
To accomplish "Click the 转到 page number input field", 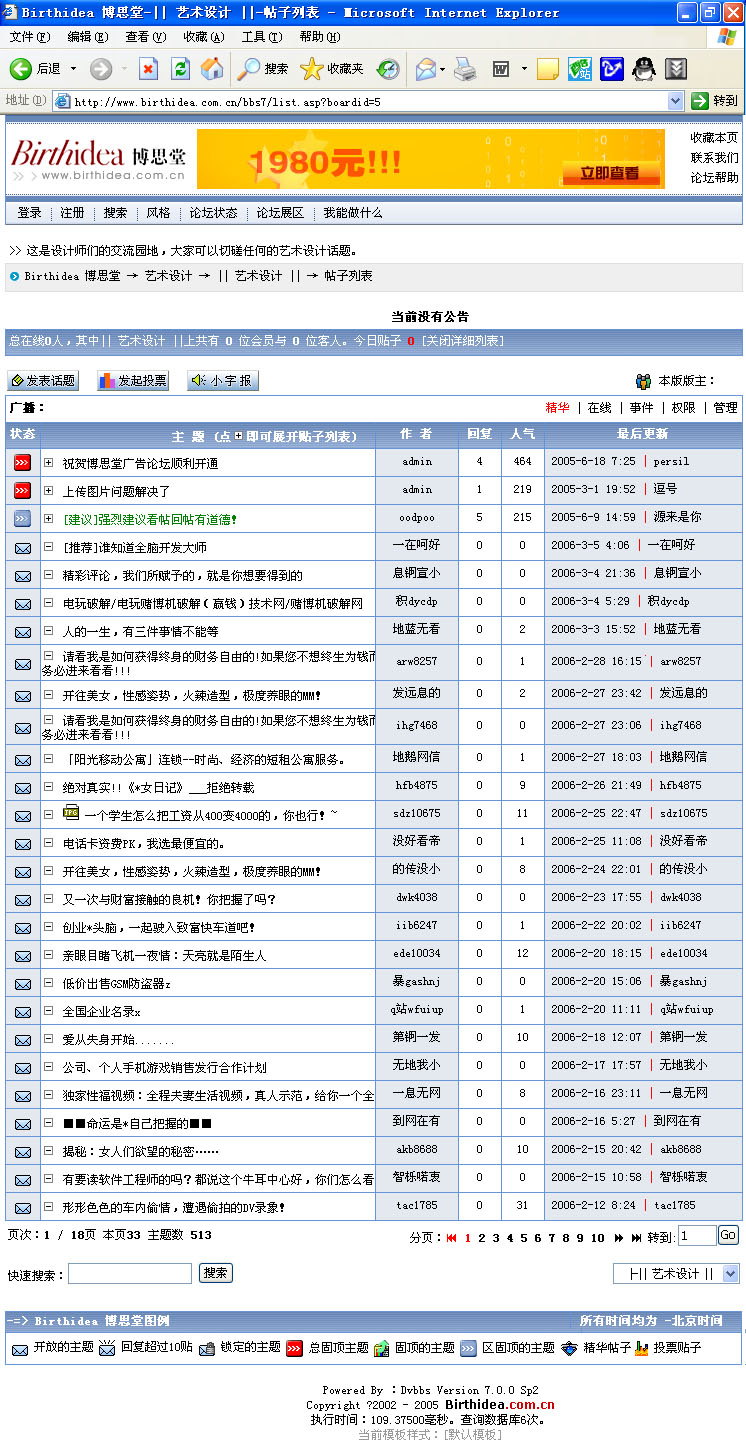I will point(697,1236).
